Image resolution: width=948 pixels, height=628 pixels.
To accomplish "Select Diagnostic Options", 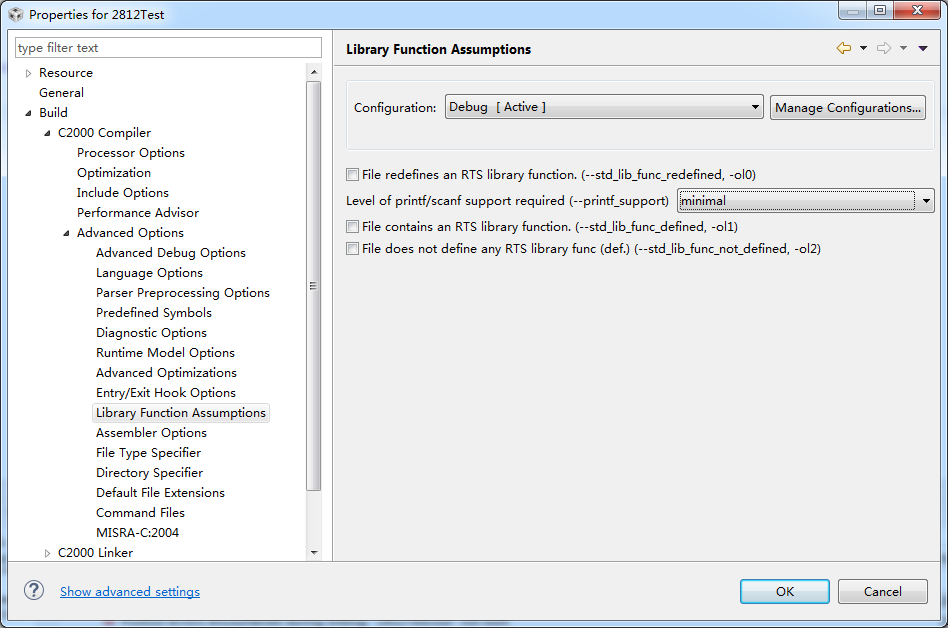I will pos(151,332).
